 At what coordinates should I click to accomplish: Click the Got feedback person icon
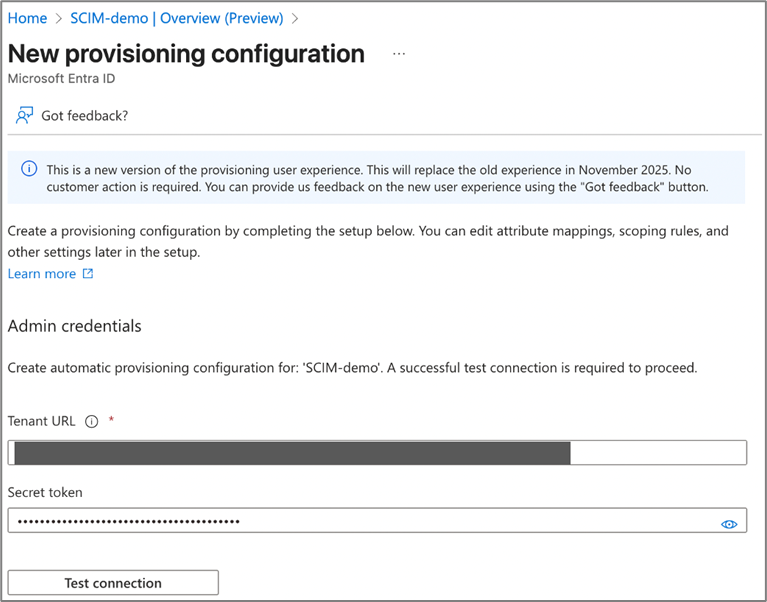[x=24, y=115]
